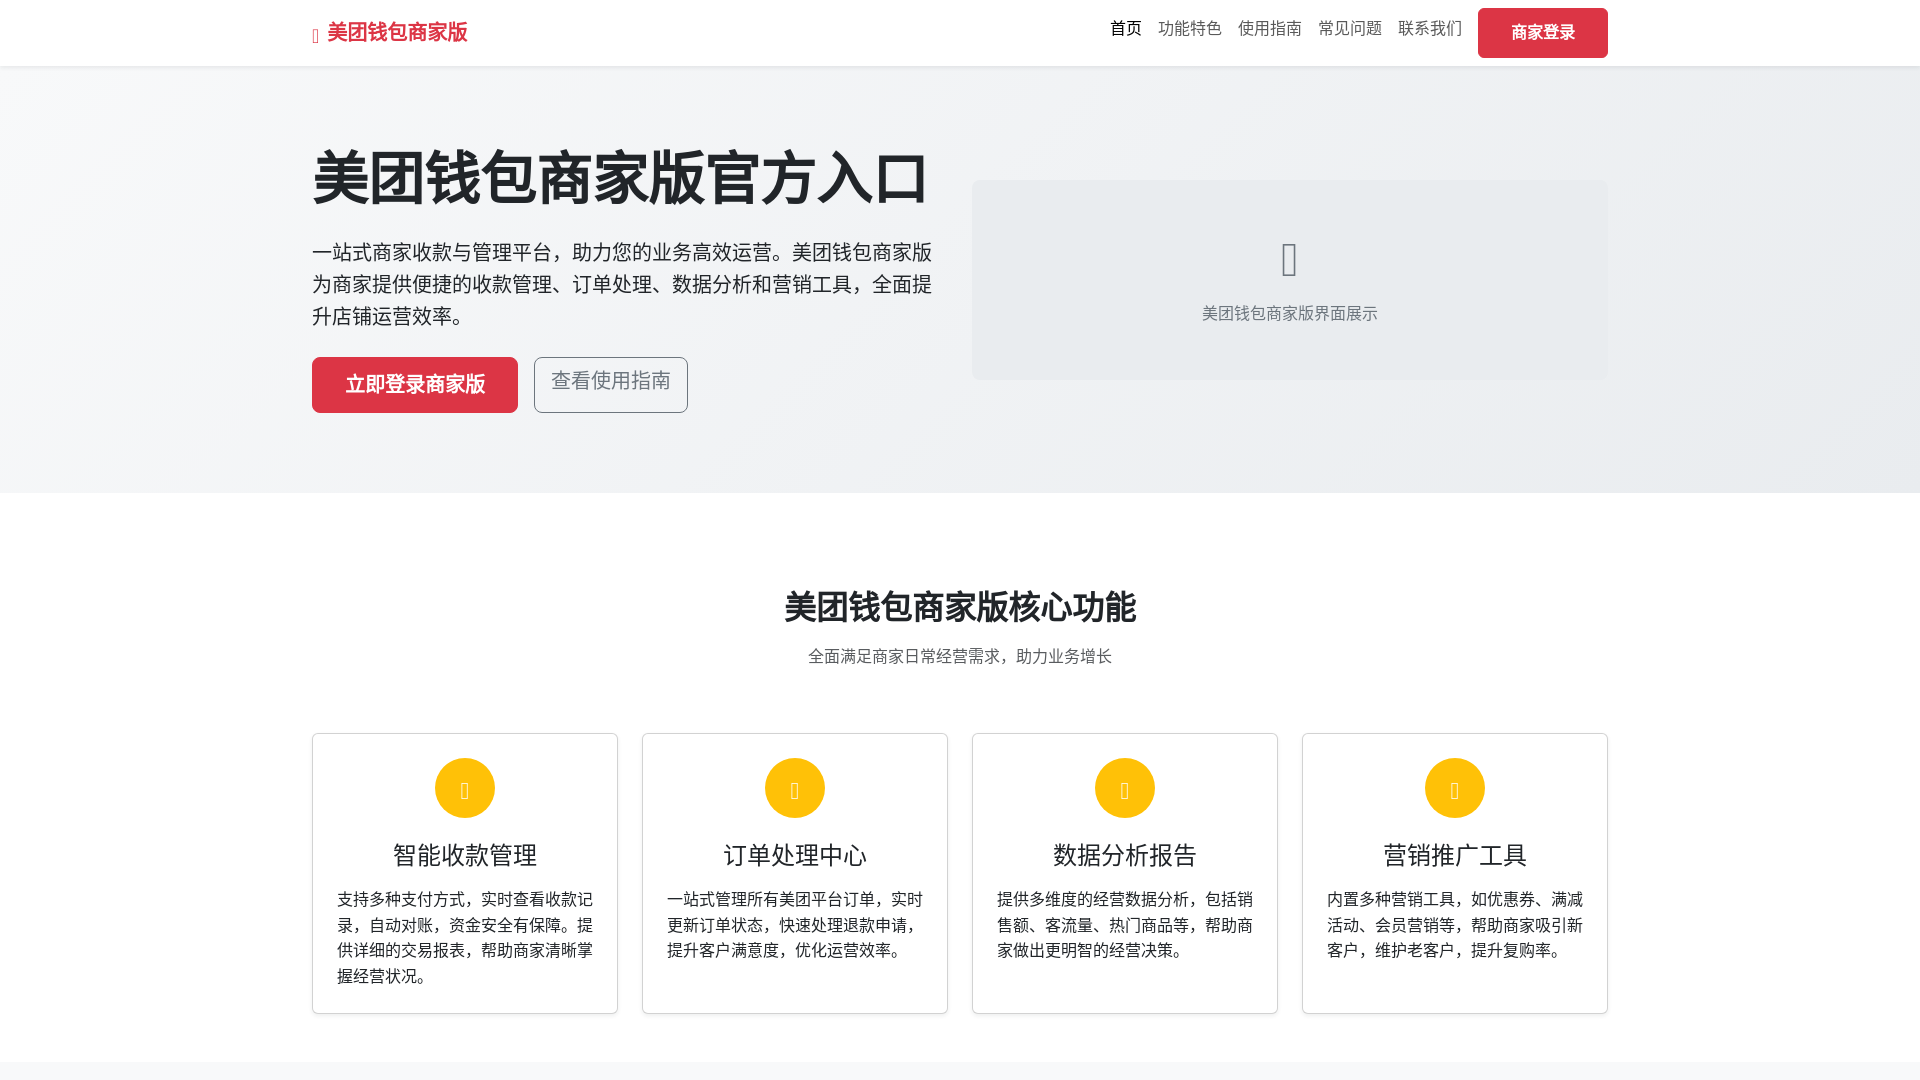Open 使用指南 navigation link

tap(1270, 29)
